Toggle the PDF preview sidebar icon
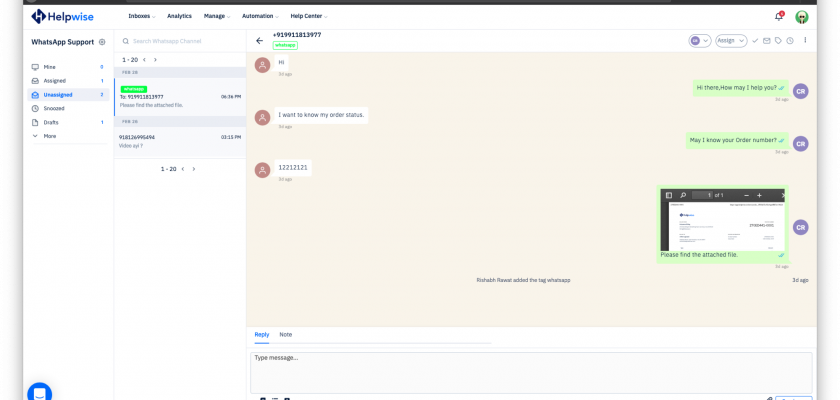This screenshot has height=400, width=840. click(669, 195)
